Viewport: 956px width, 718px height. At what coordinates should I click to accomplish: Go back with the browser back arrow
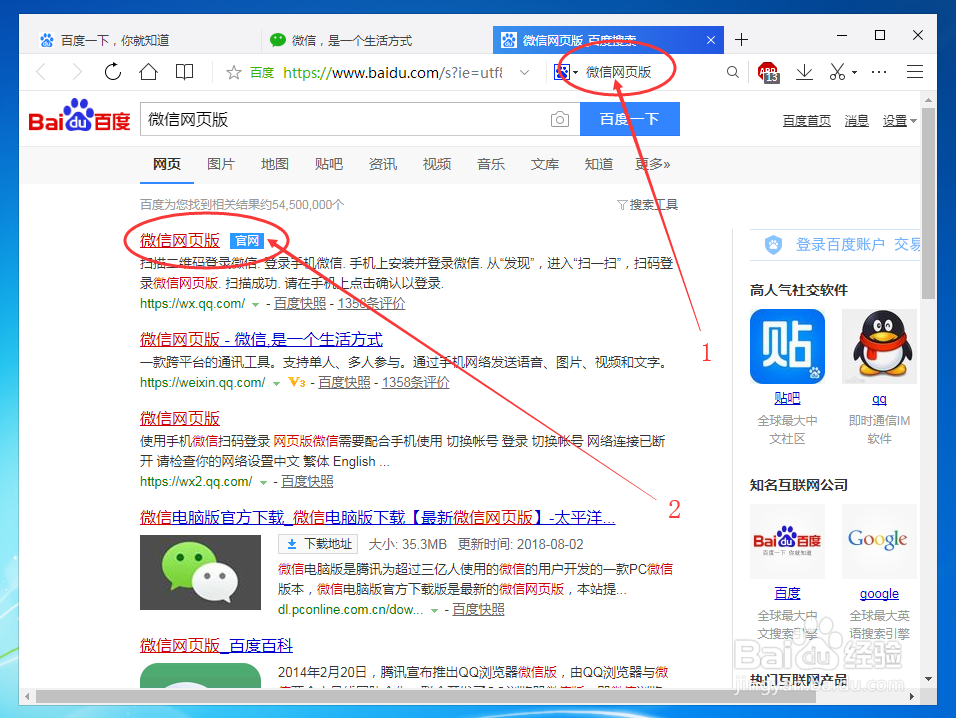pyautogui.click(x=41, y=73)
